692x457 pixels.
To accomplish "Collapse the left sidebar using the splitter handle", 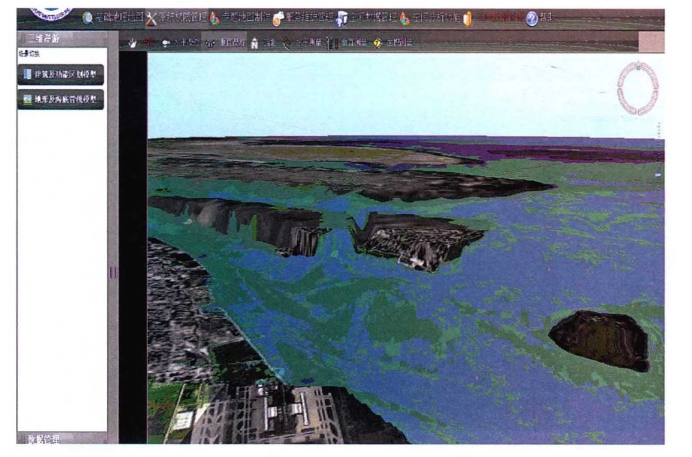I will 113,273.
